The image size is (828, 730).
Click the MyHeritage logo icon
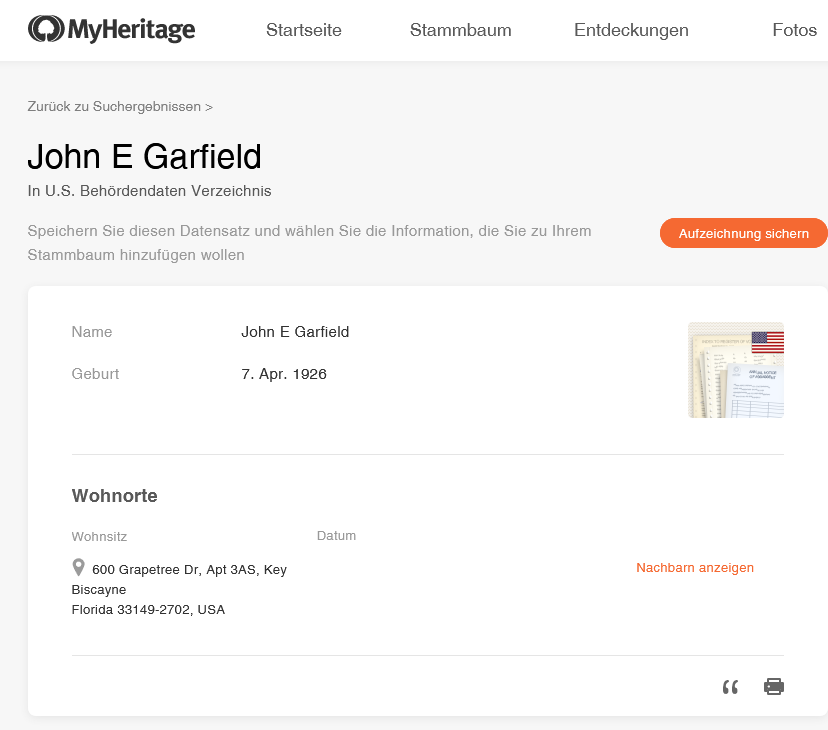pyautogui.click(x=45, y=30)
